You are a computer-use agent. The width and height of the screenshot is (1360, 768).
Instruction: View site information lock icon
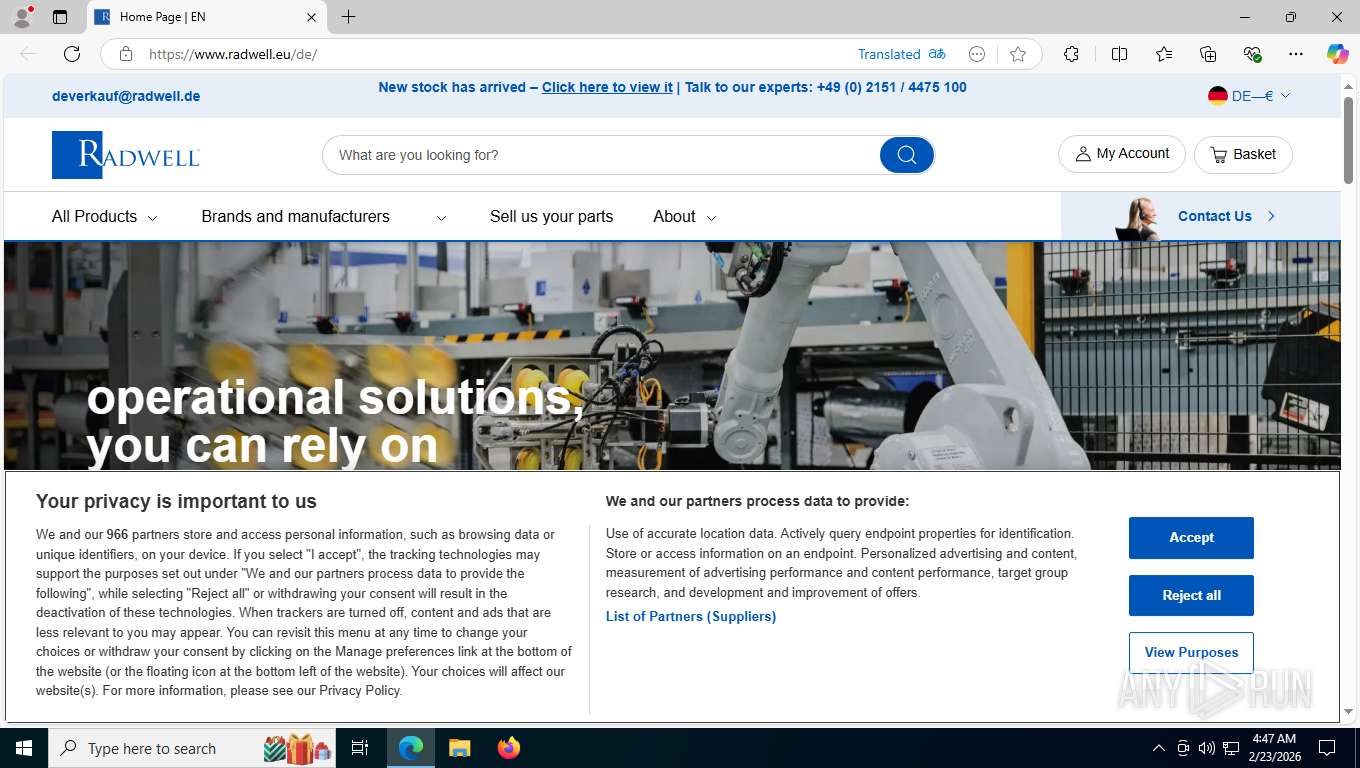[126, 54]
